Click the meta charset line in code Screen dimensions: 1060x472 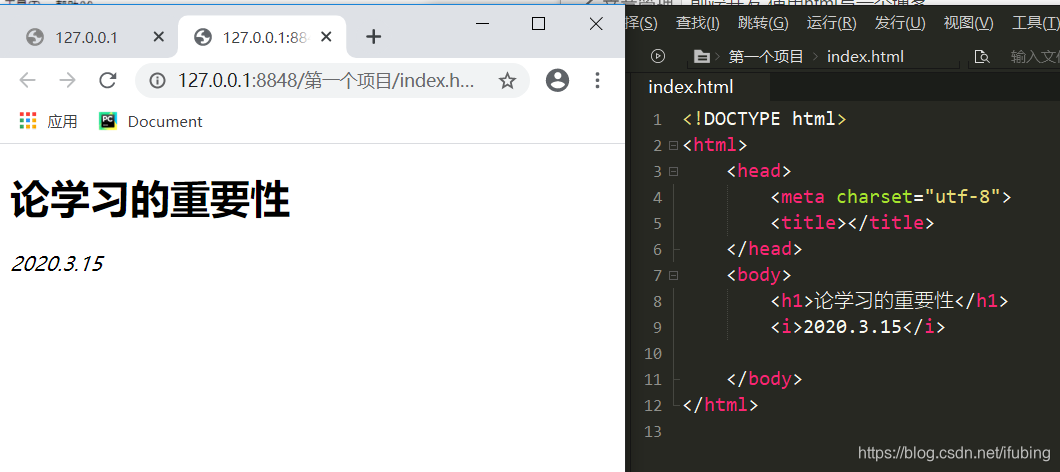[891, 197]
